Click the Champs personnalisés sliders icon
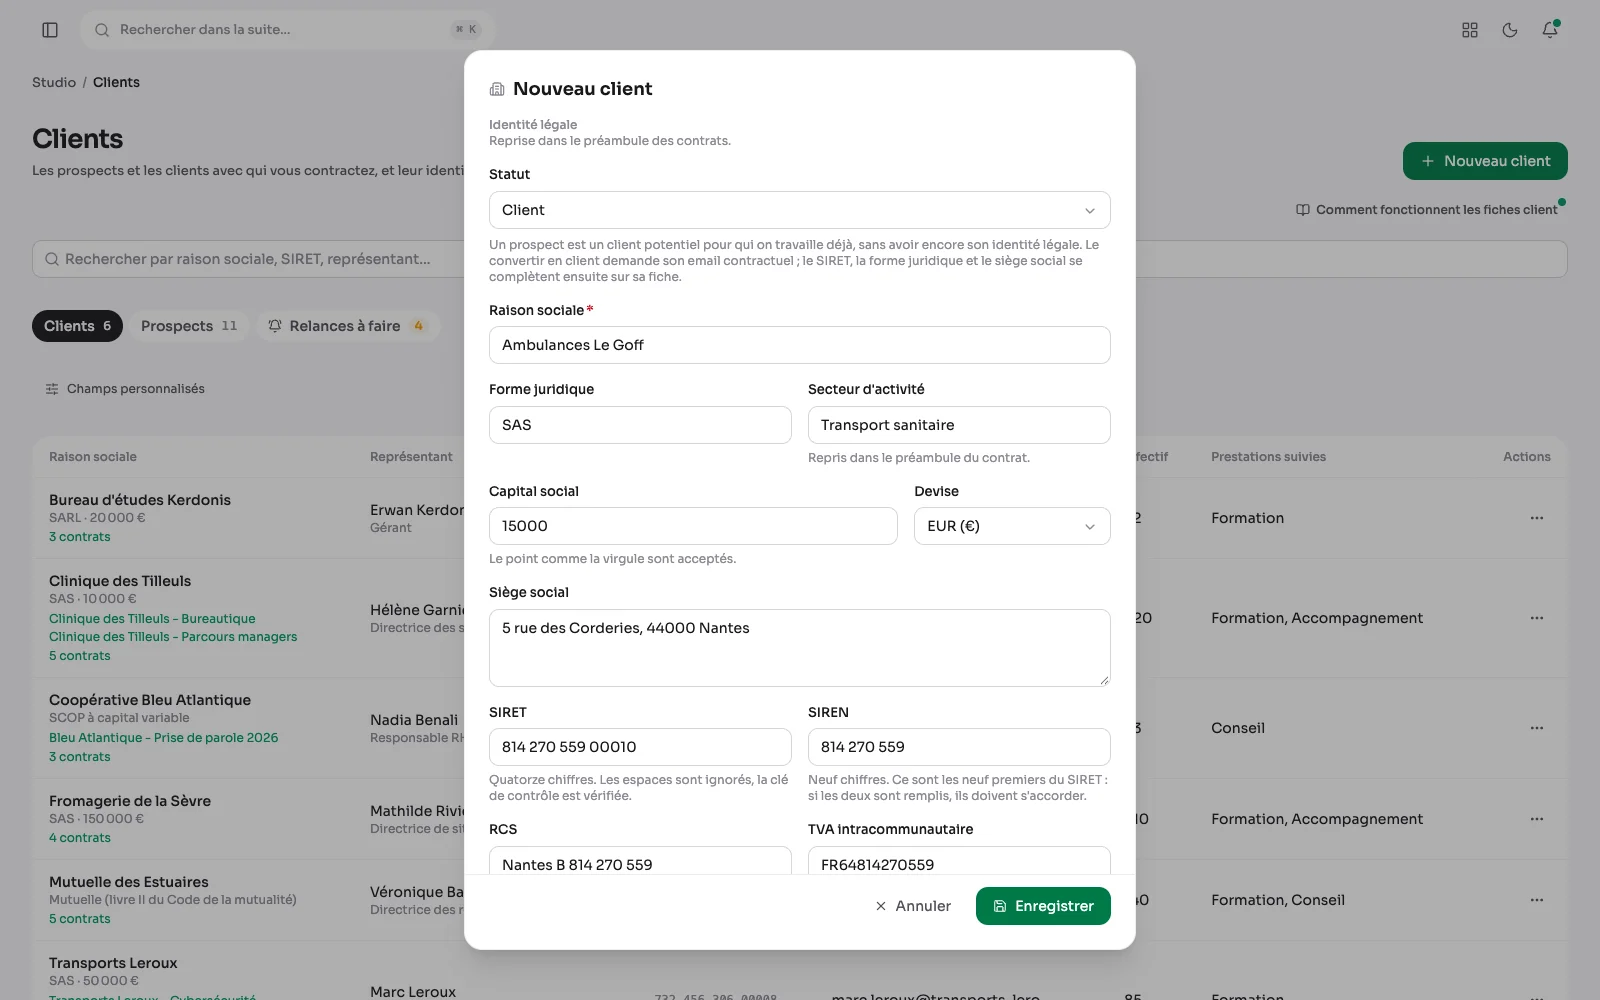This screenshot has height=1000, width=1600. pos(52,389)
